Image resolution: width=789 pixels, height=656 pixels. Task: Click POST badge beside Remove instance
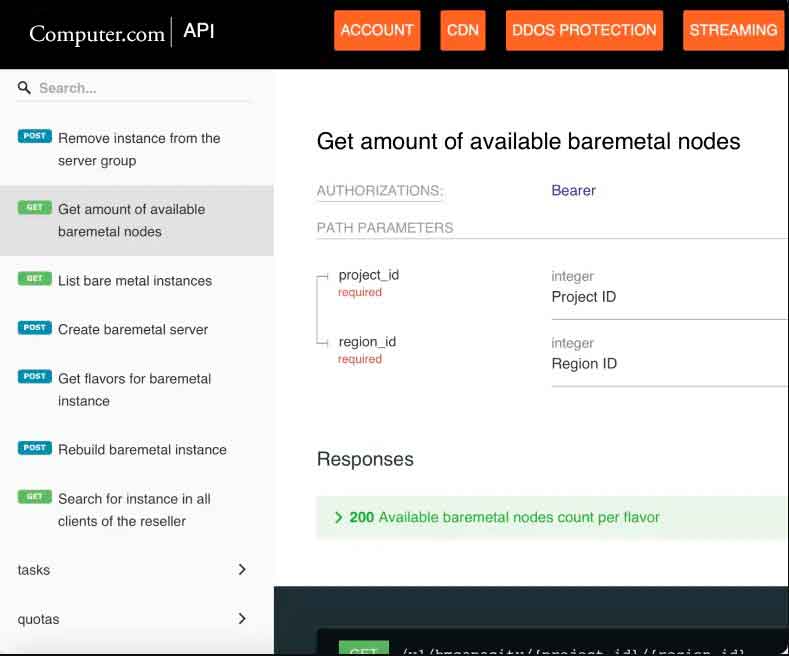tap(34, 136)
